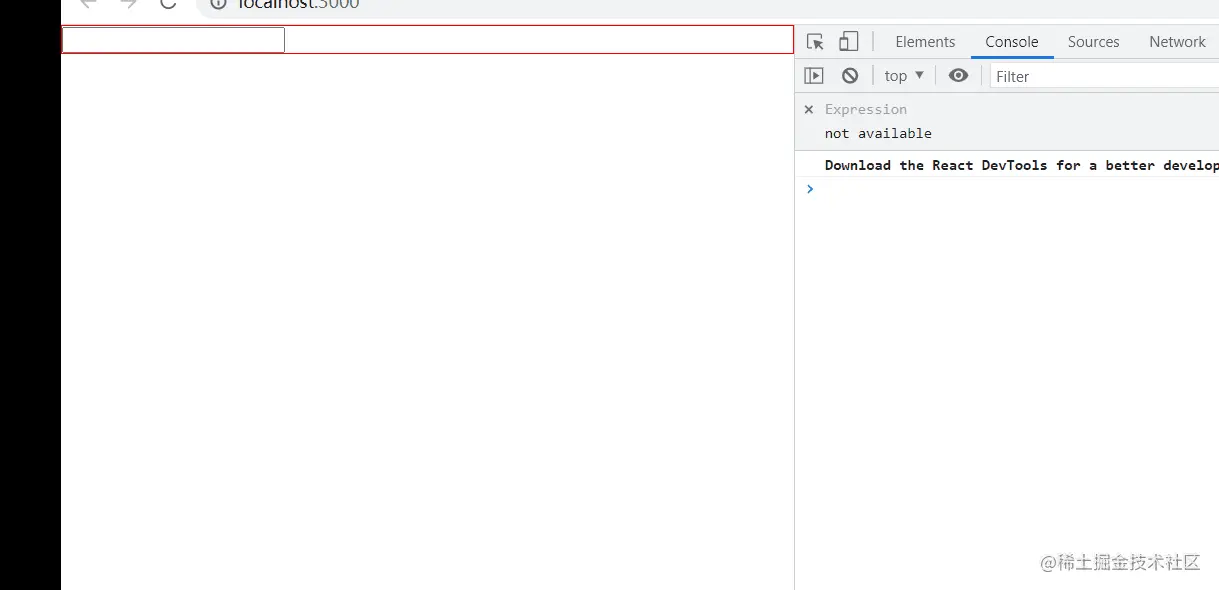The height and width of the screenshot is (590, 1219).
Task: Open the Sources tab
Action: click(1093, 42)
